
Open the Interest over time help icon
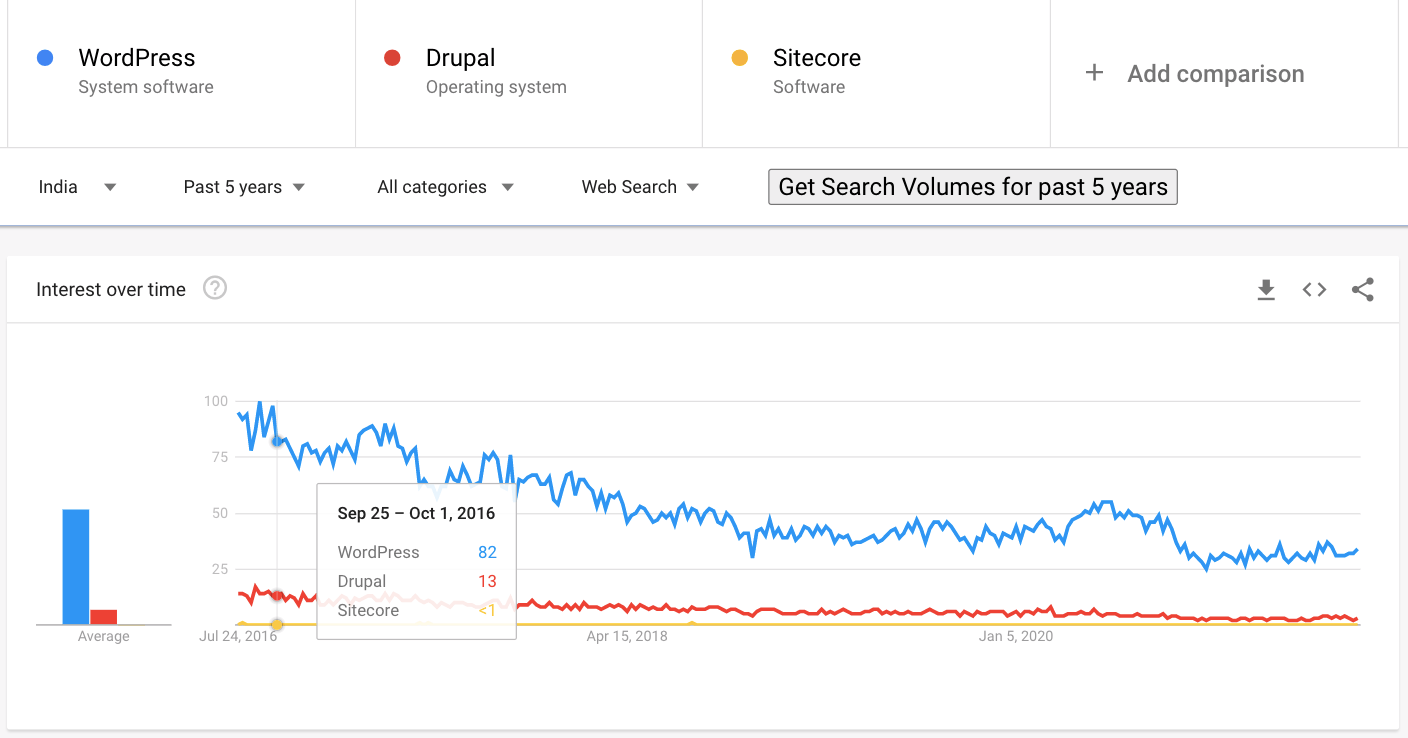click(x=215, y=289)
